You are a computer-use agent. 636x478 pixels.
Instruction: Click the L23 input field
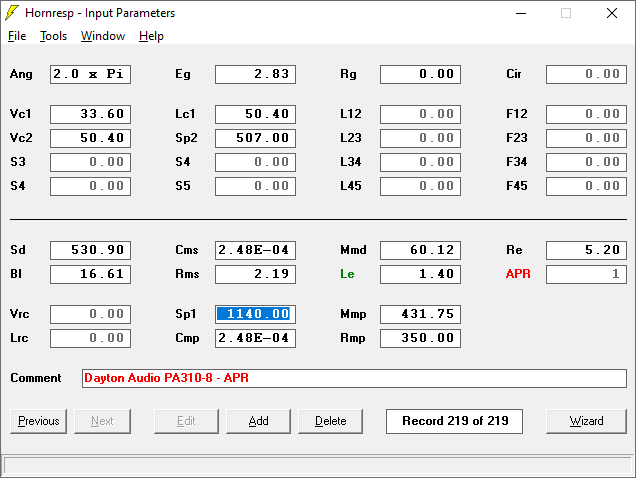pos(421,138)
